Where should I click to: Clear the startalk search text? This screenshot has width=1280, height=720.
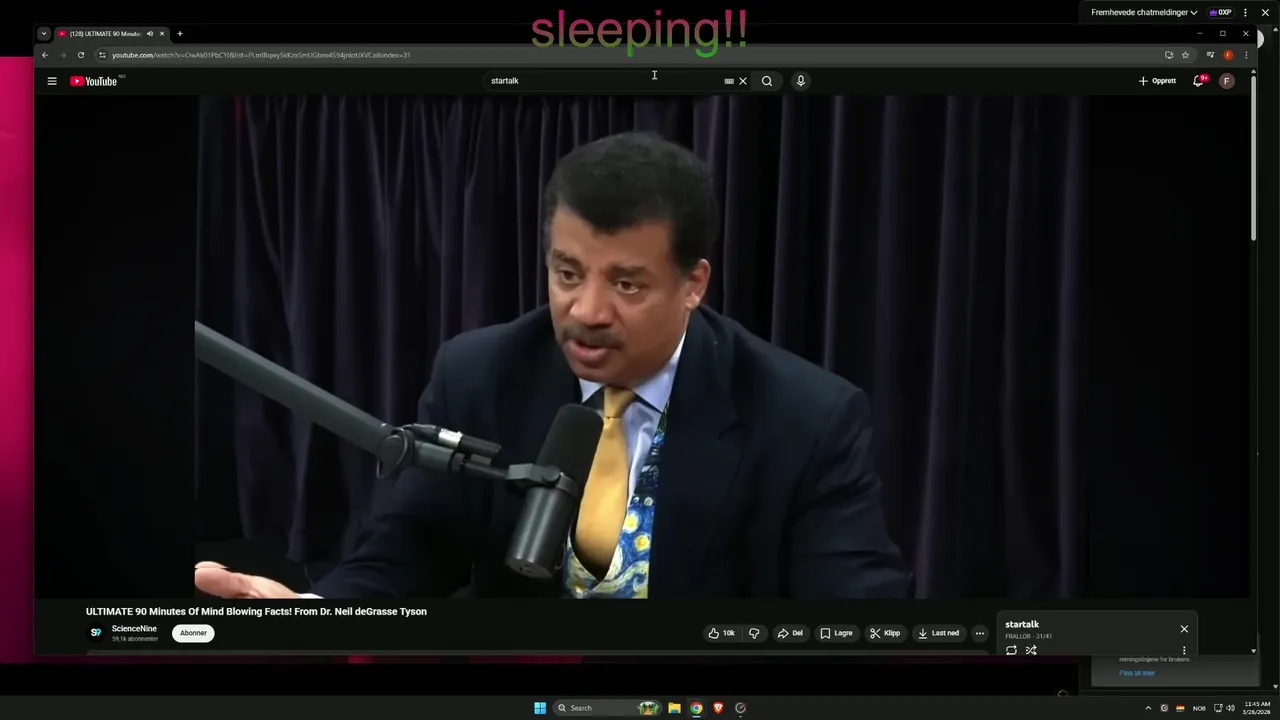pos(743,81)
